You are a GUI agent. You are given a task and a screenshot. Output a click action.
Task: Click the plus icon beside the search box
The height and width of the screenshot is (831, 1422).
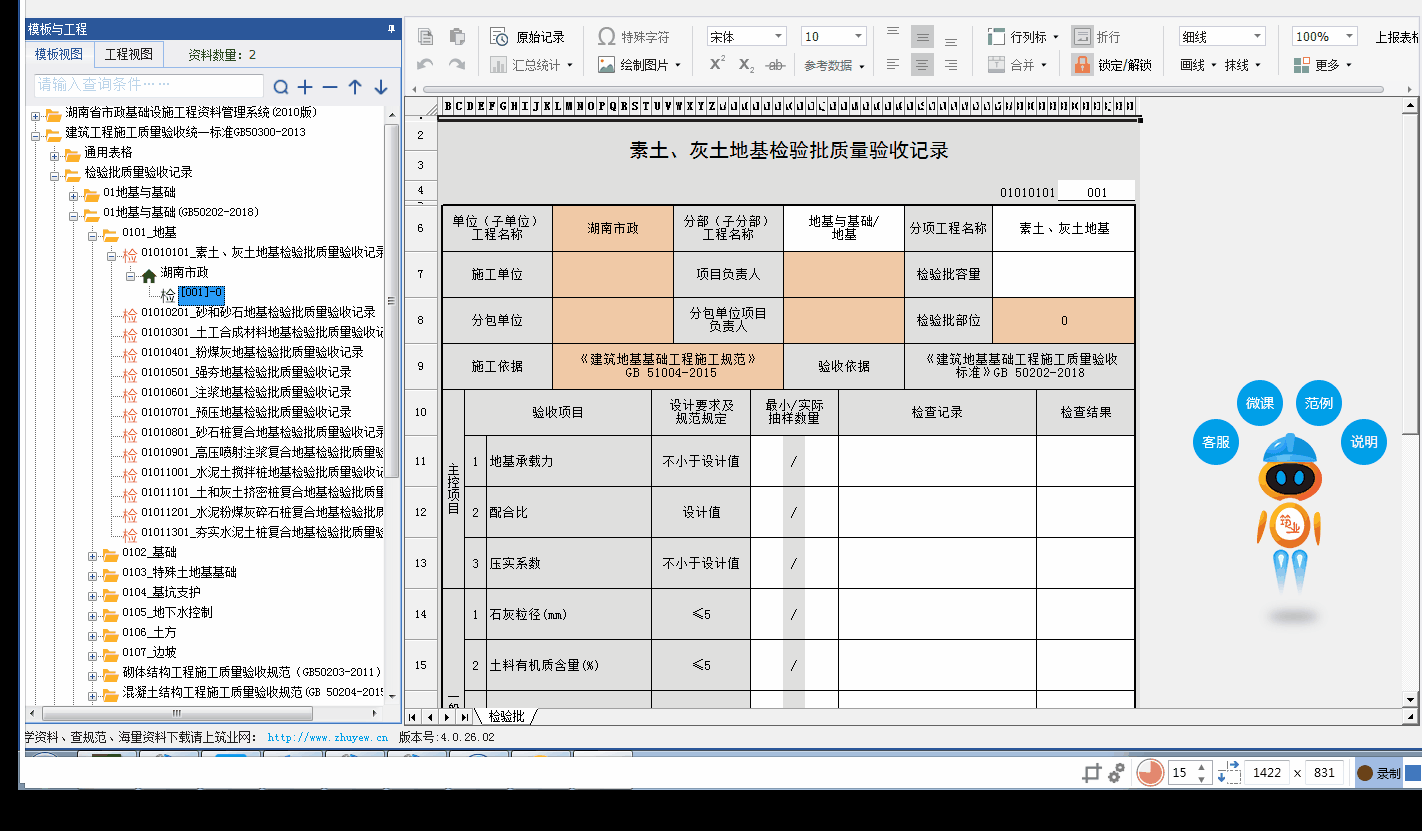point(305,87)
